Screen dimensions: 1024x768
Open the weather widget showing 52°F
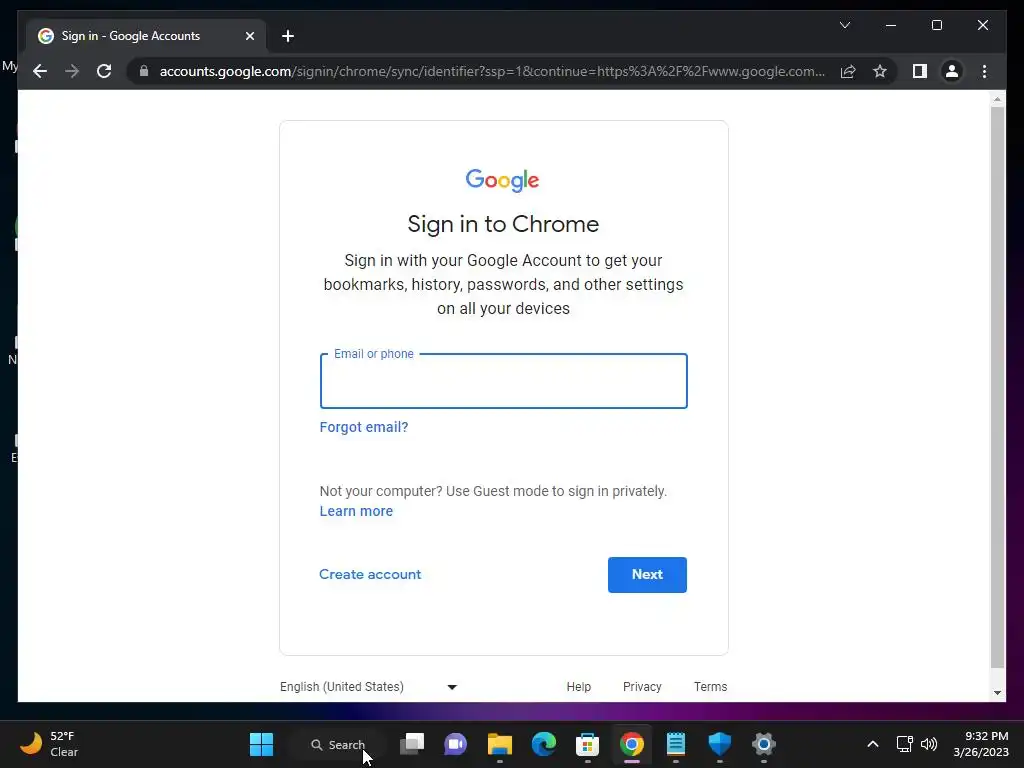(x=50, y=744)
